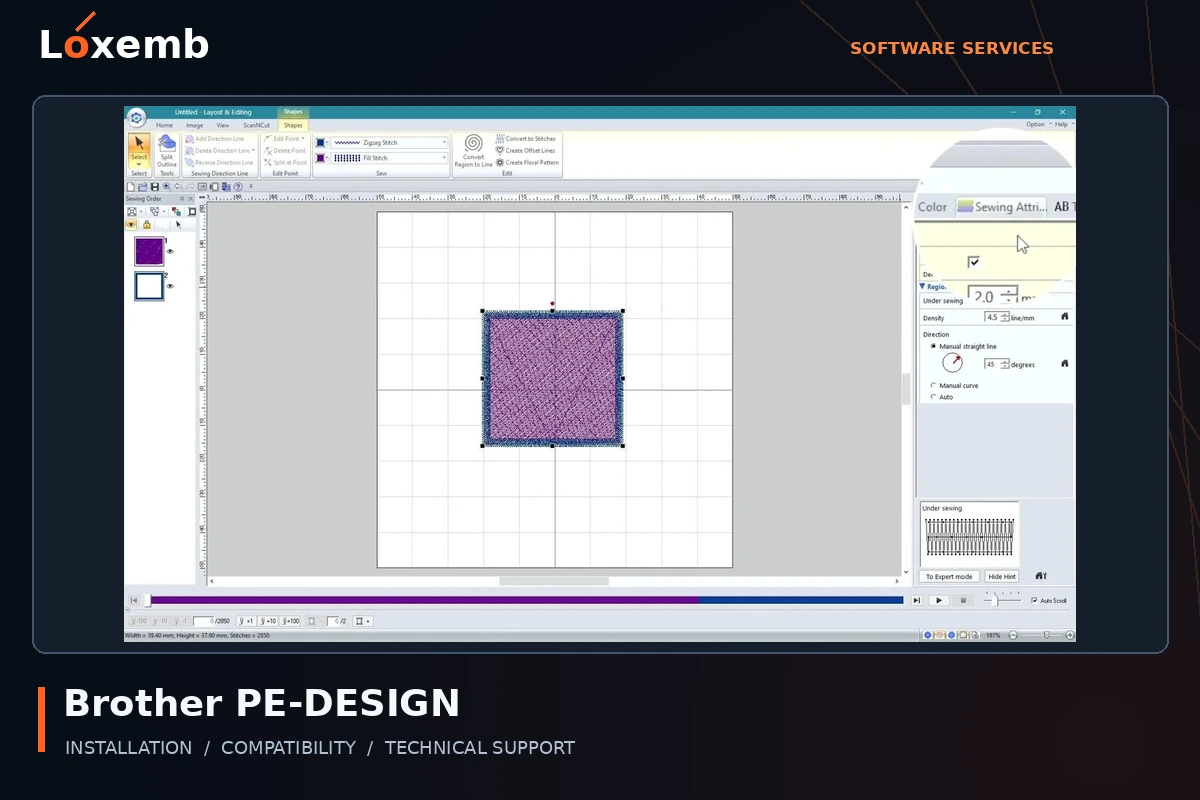Open the Image ribbon tab
The image size is (1200, 800).
(x=194, y=125)
